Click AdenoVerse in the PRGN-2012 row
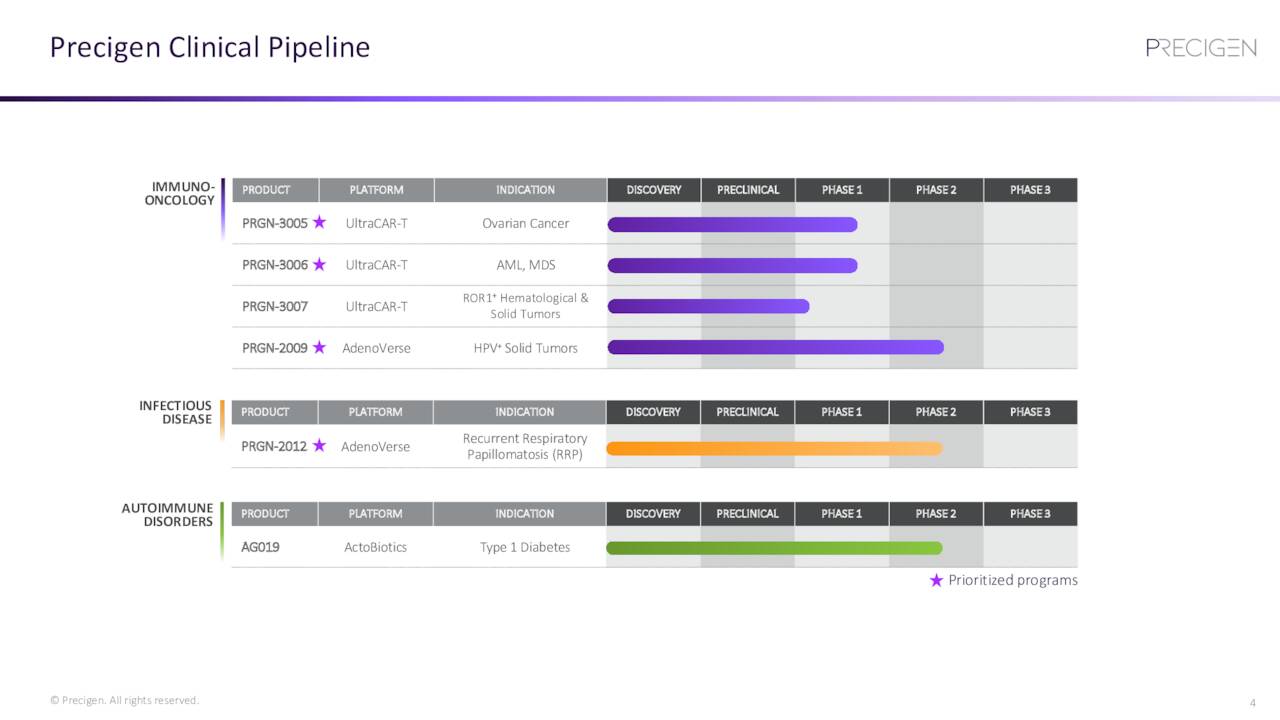This screenshot has height=720, width=1280. [375, 446]
